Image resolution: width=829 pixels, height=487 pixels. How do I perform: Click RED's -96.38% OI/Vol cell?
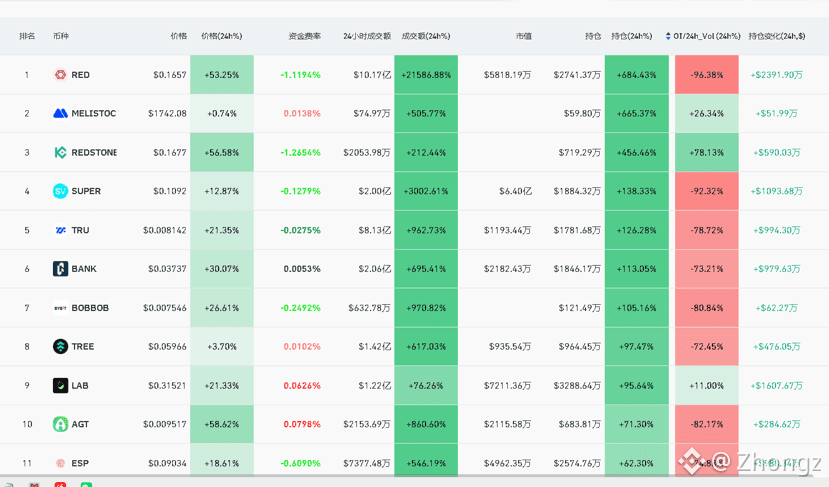point(707,75)
